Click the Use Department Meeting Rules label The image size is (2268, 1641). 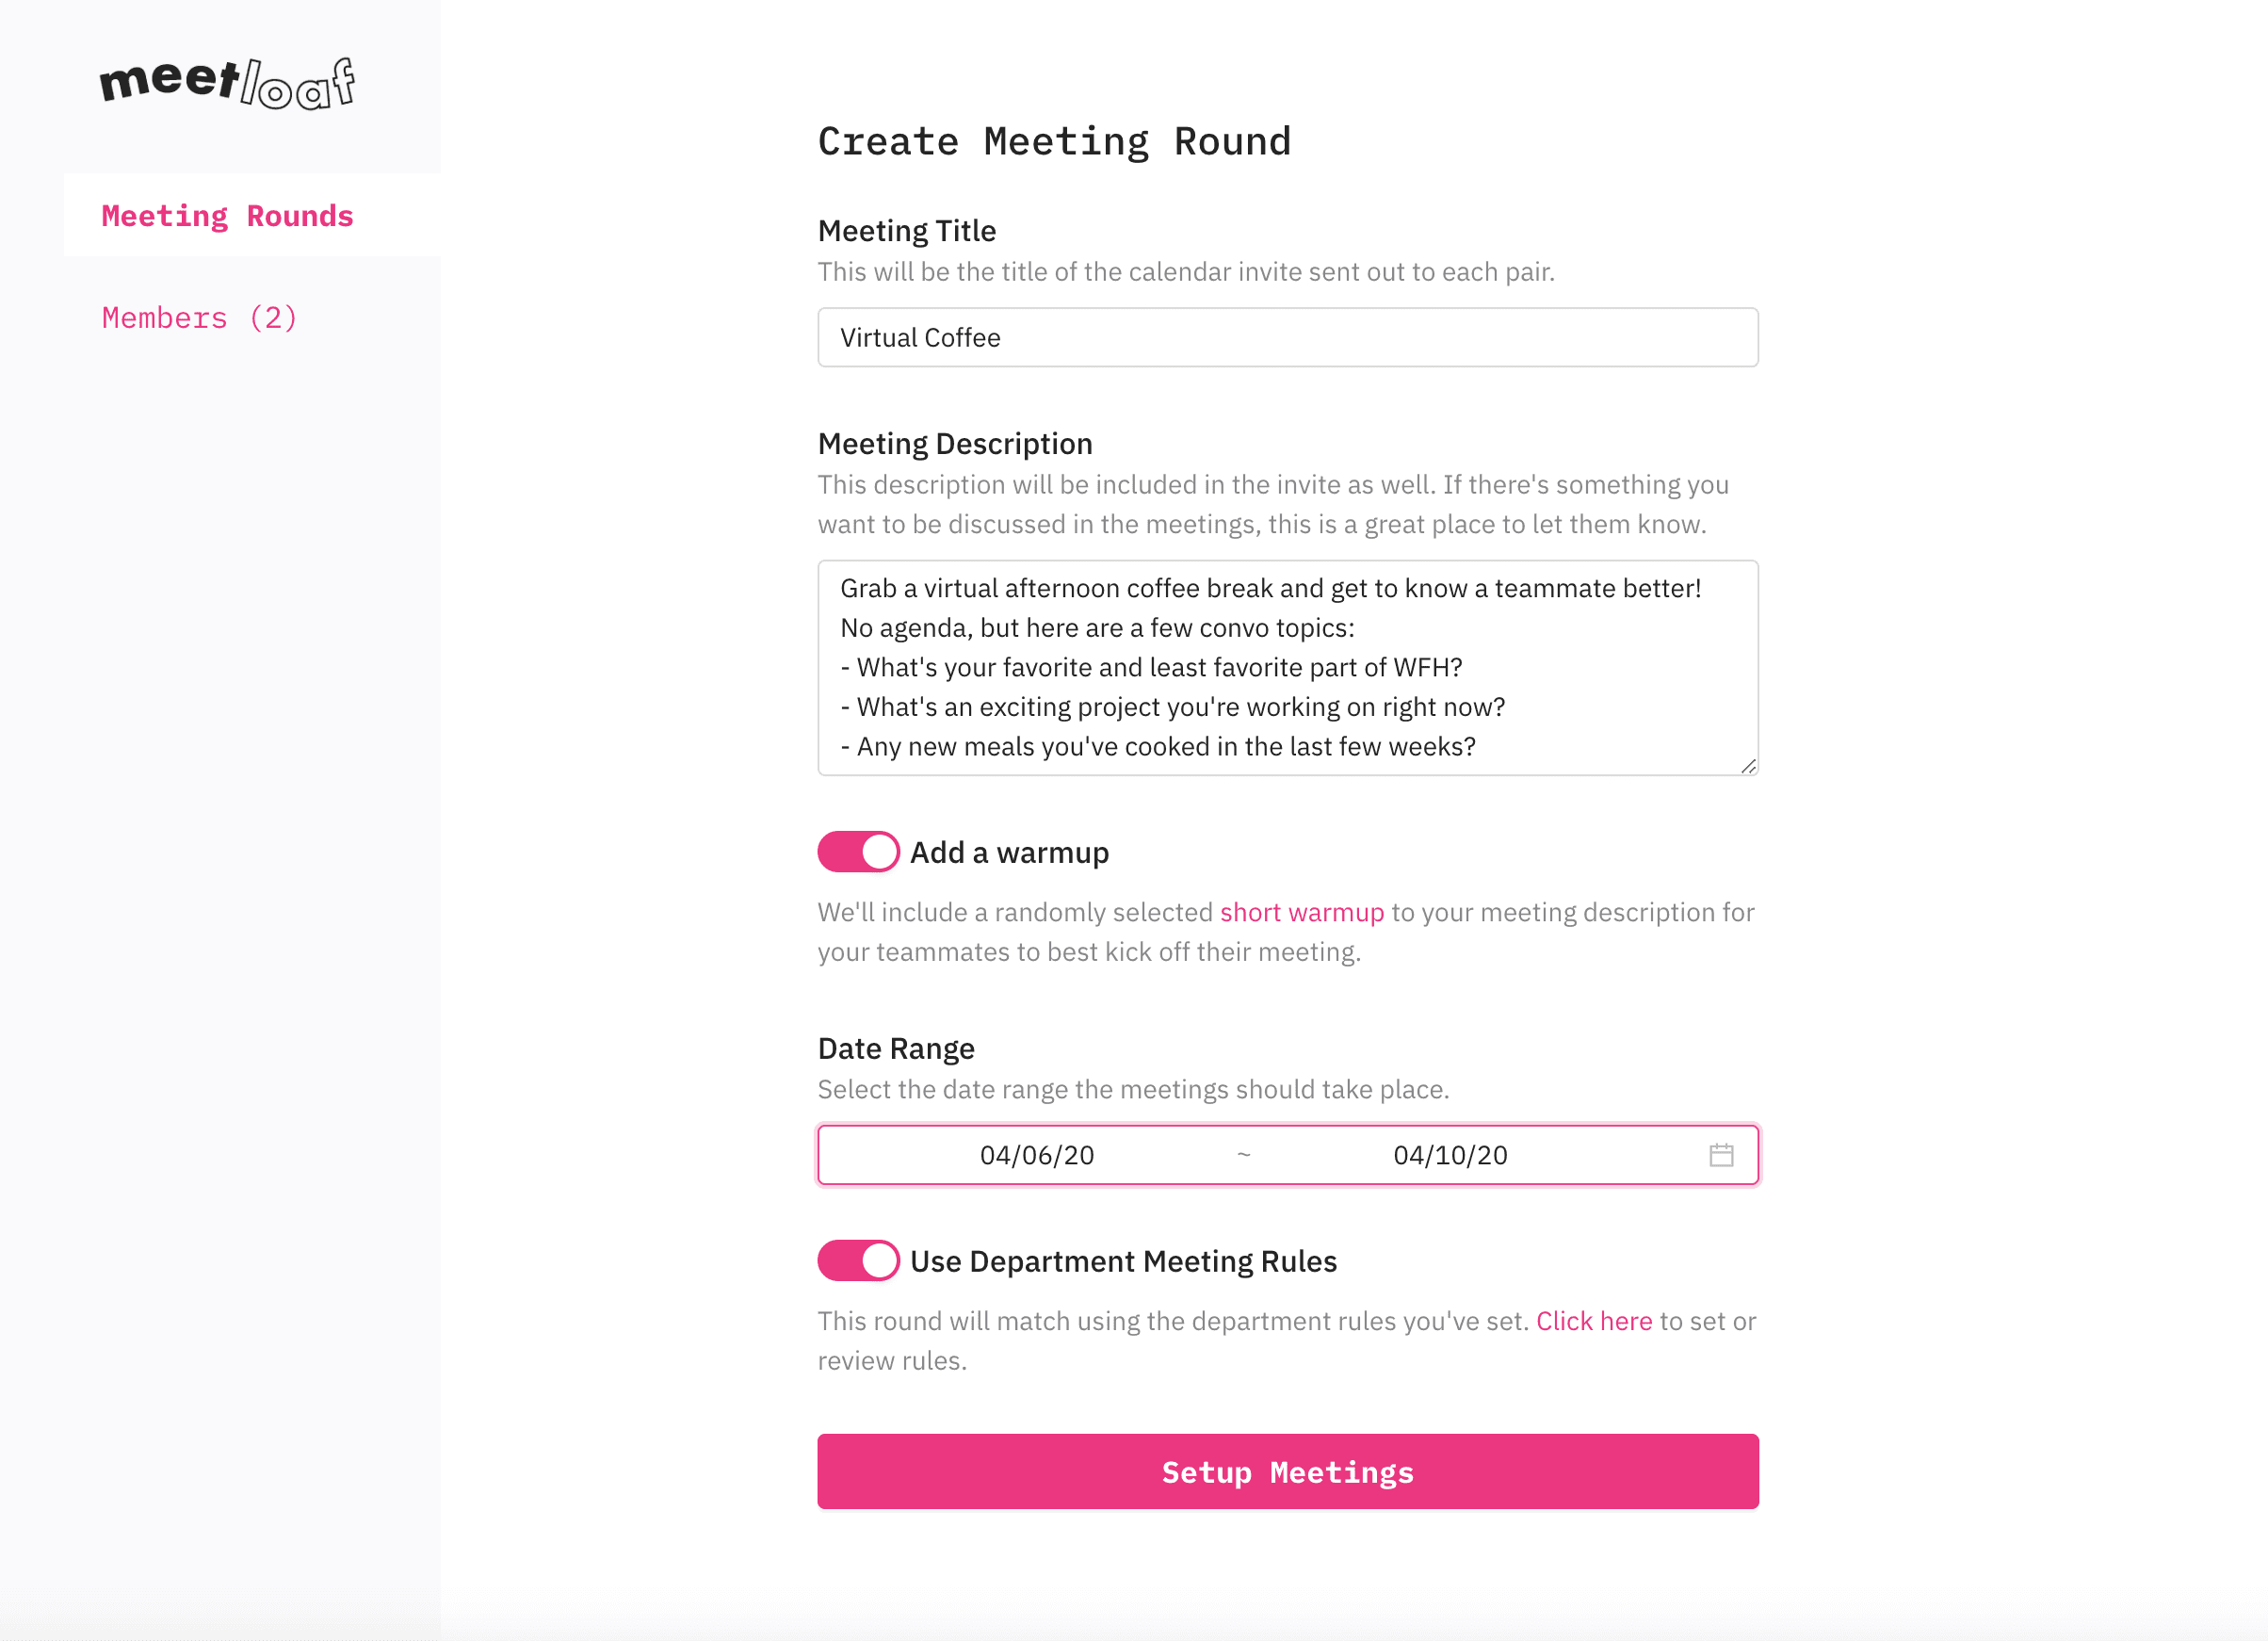pos(1123,1261)
